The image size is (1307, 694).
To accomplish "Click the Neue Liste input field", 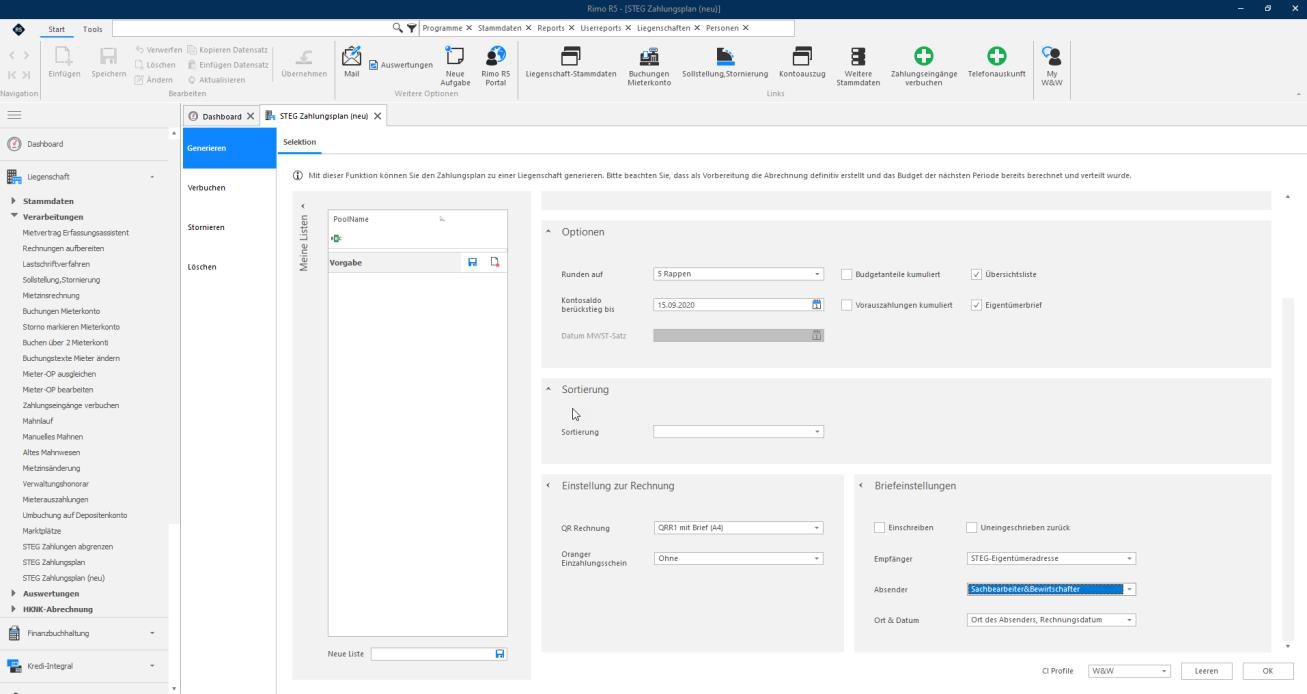I will coord(433,654).
